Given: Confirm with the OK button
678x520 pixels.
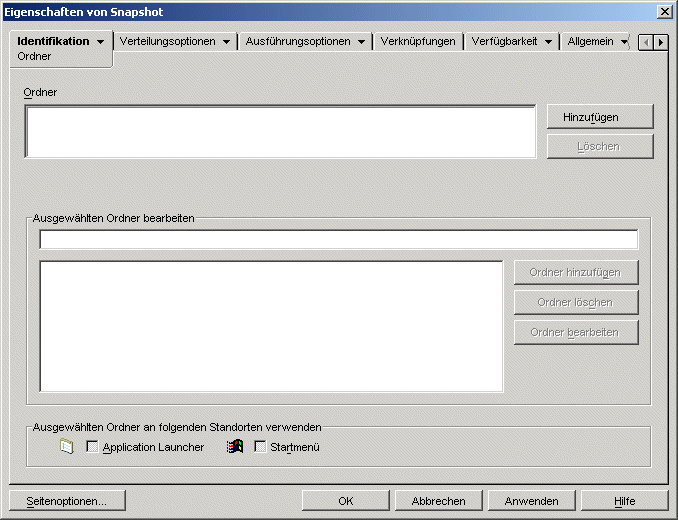Looking at the screenshot, I should (x=346, y=501).
